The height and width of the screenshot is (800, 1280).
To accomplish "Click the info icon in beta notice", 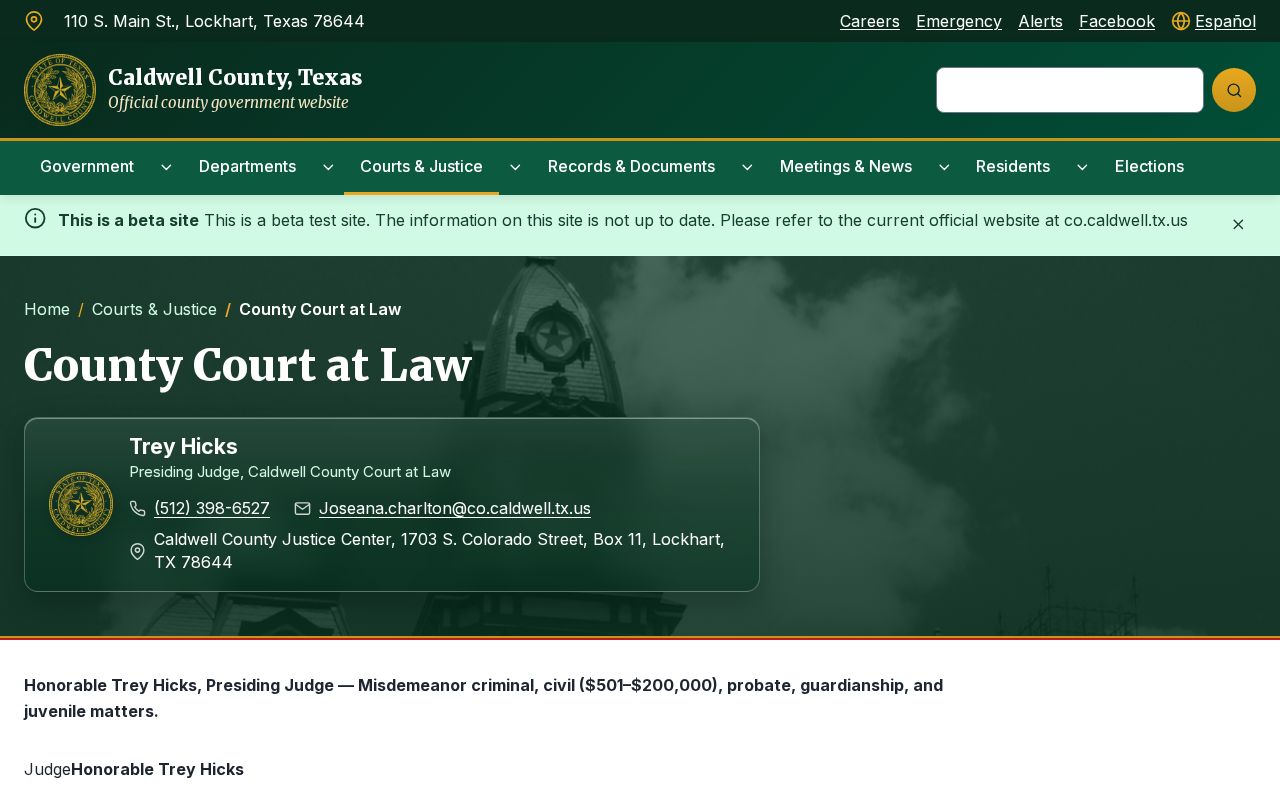I will point(35,218).
